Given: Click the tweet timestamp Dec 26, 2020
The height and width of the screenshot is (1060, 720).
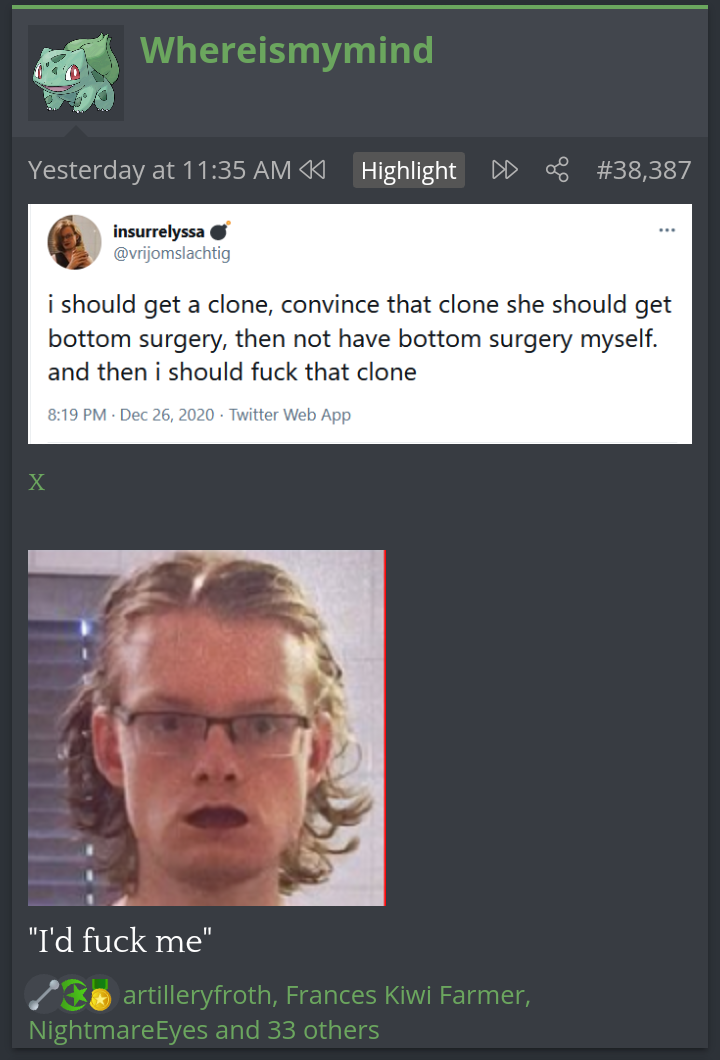Looking at the screenshot, I should point(167,414).
